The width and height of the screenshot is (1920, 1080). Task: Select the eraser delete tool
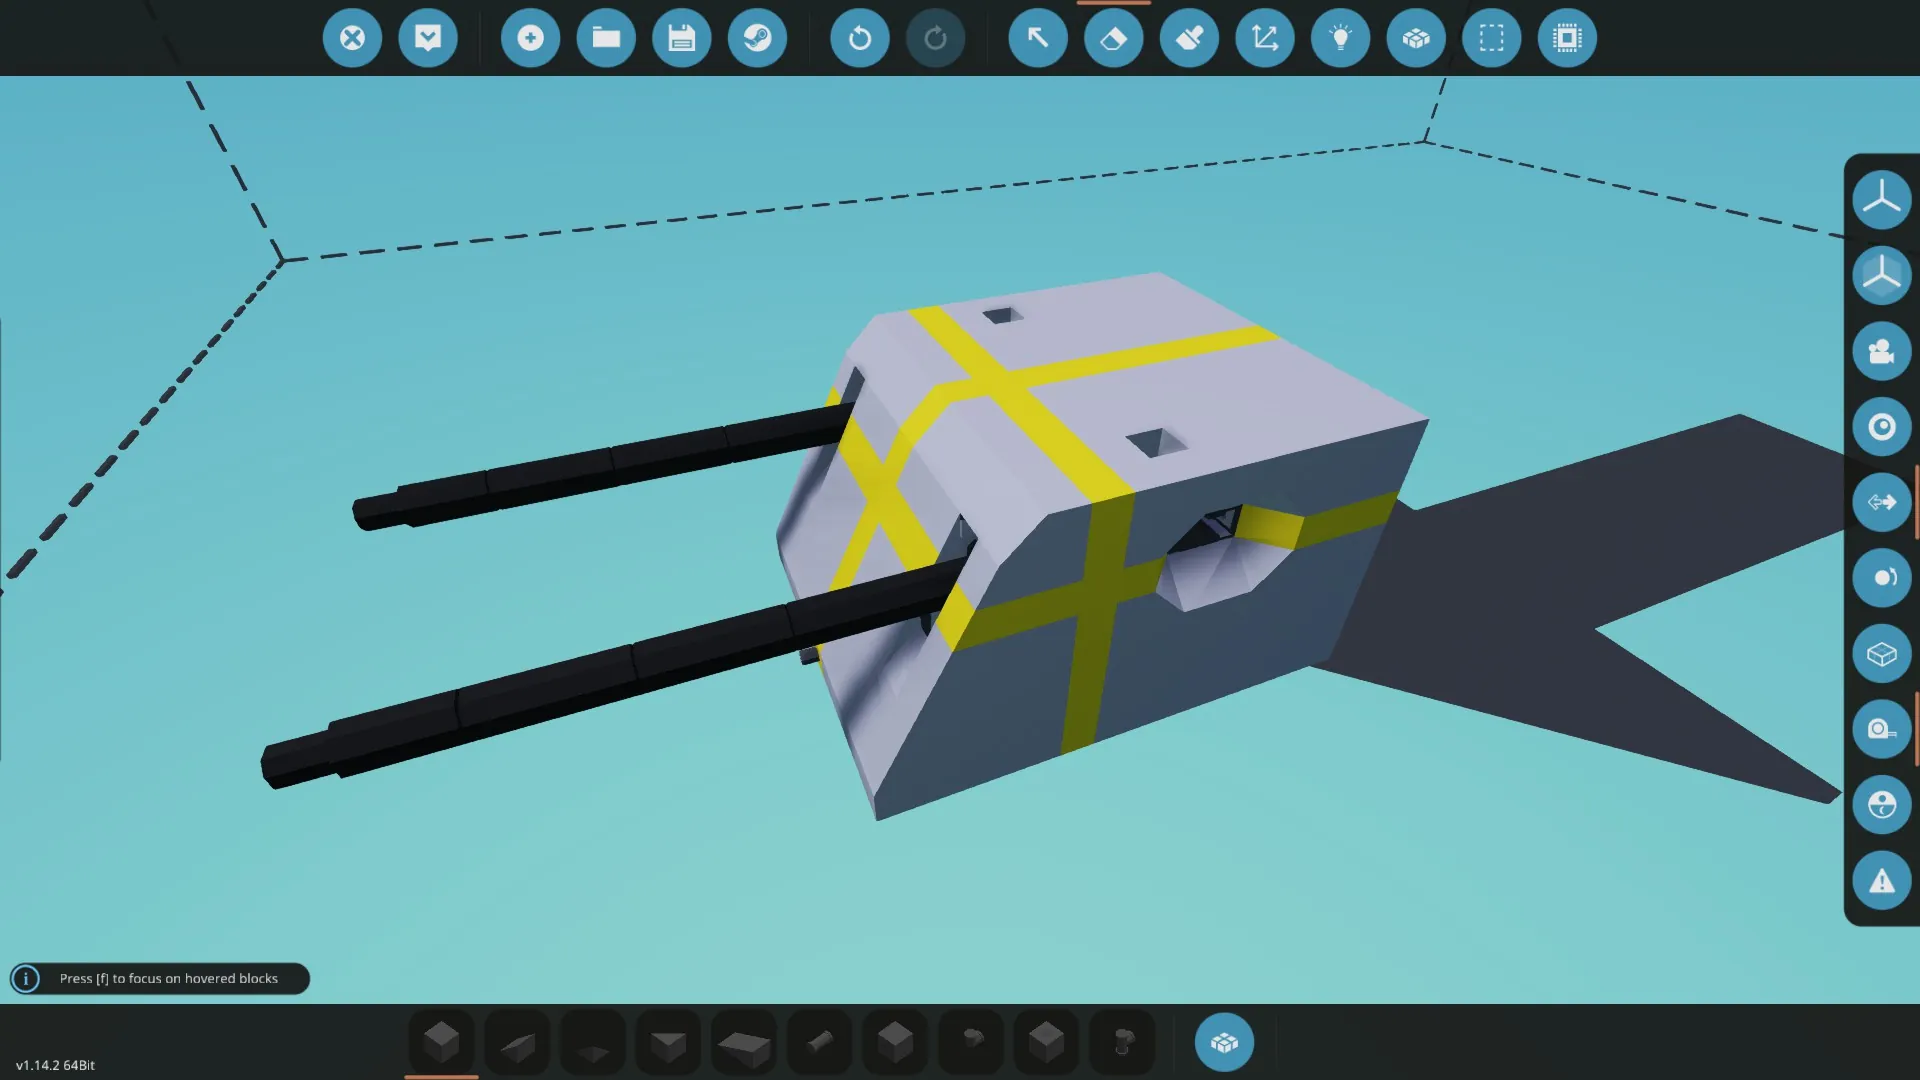coord(1113,38)
